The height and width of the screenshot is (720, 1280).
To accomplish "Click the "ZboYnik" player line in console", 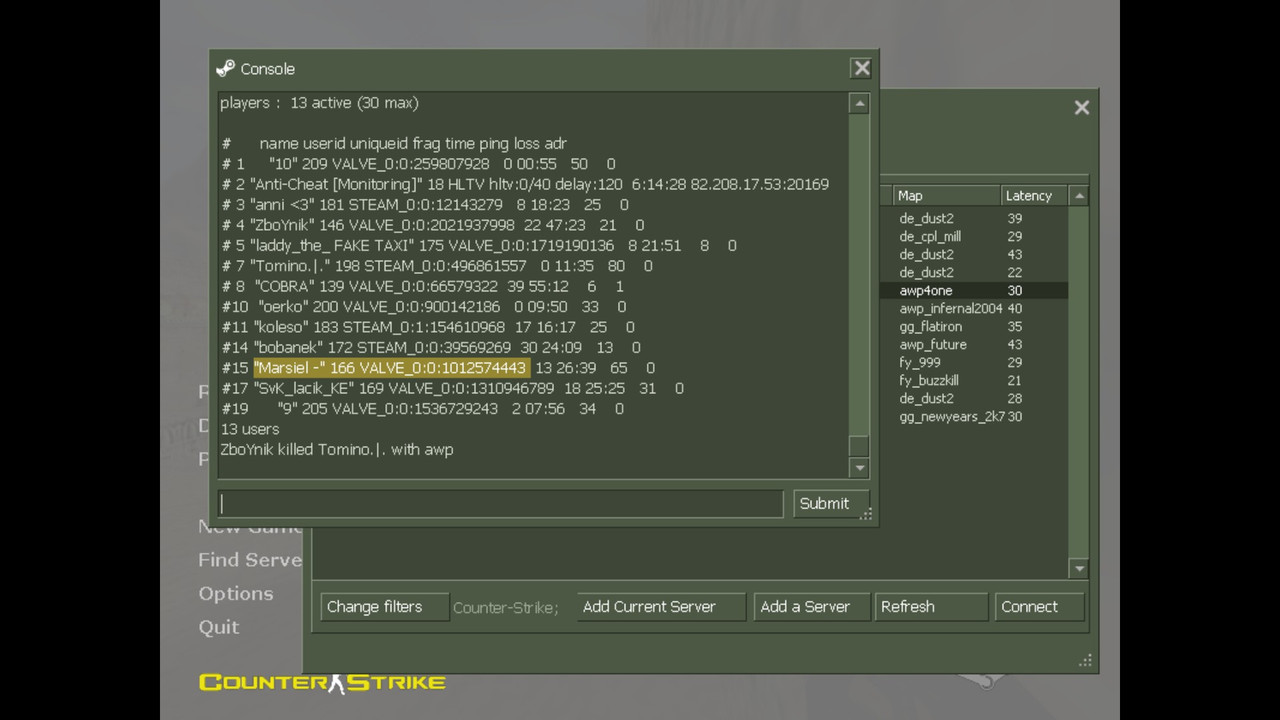I will 433,225.
